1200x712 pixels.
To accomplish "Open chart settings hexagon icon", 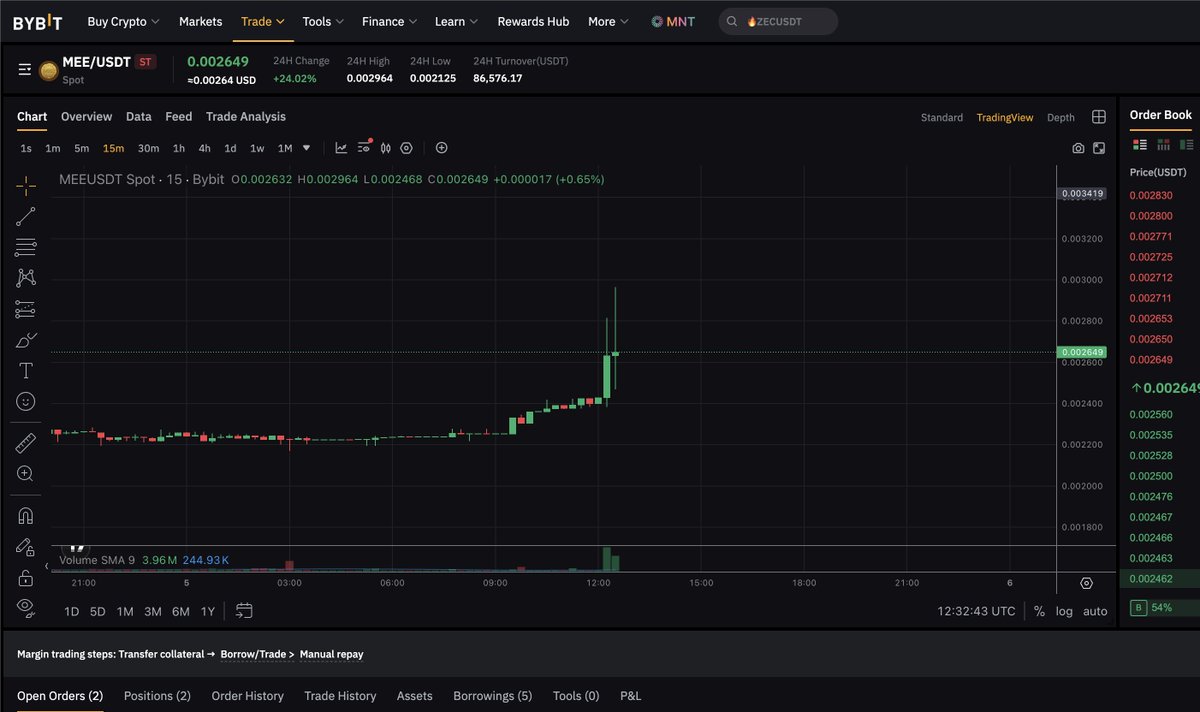I will point(406,148).
